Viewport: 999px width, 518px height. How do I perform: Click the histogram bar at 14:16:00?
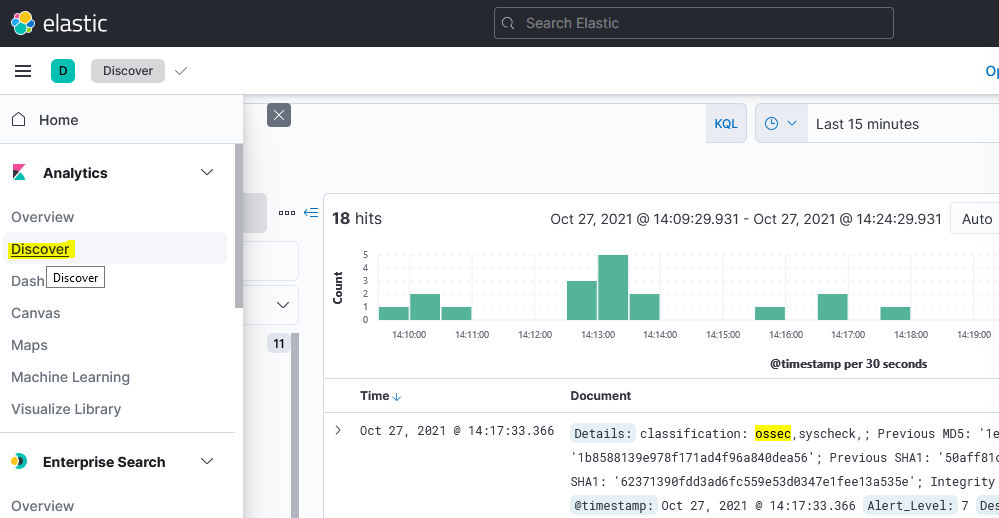click(x=770, y=313)
